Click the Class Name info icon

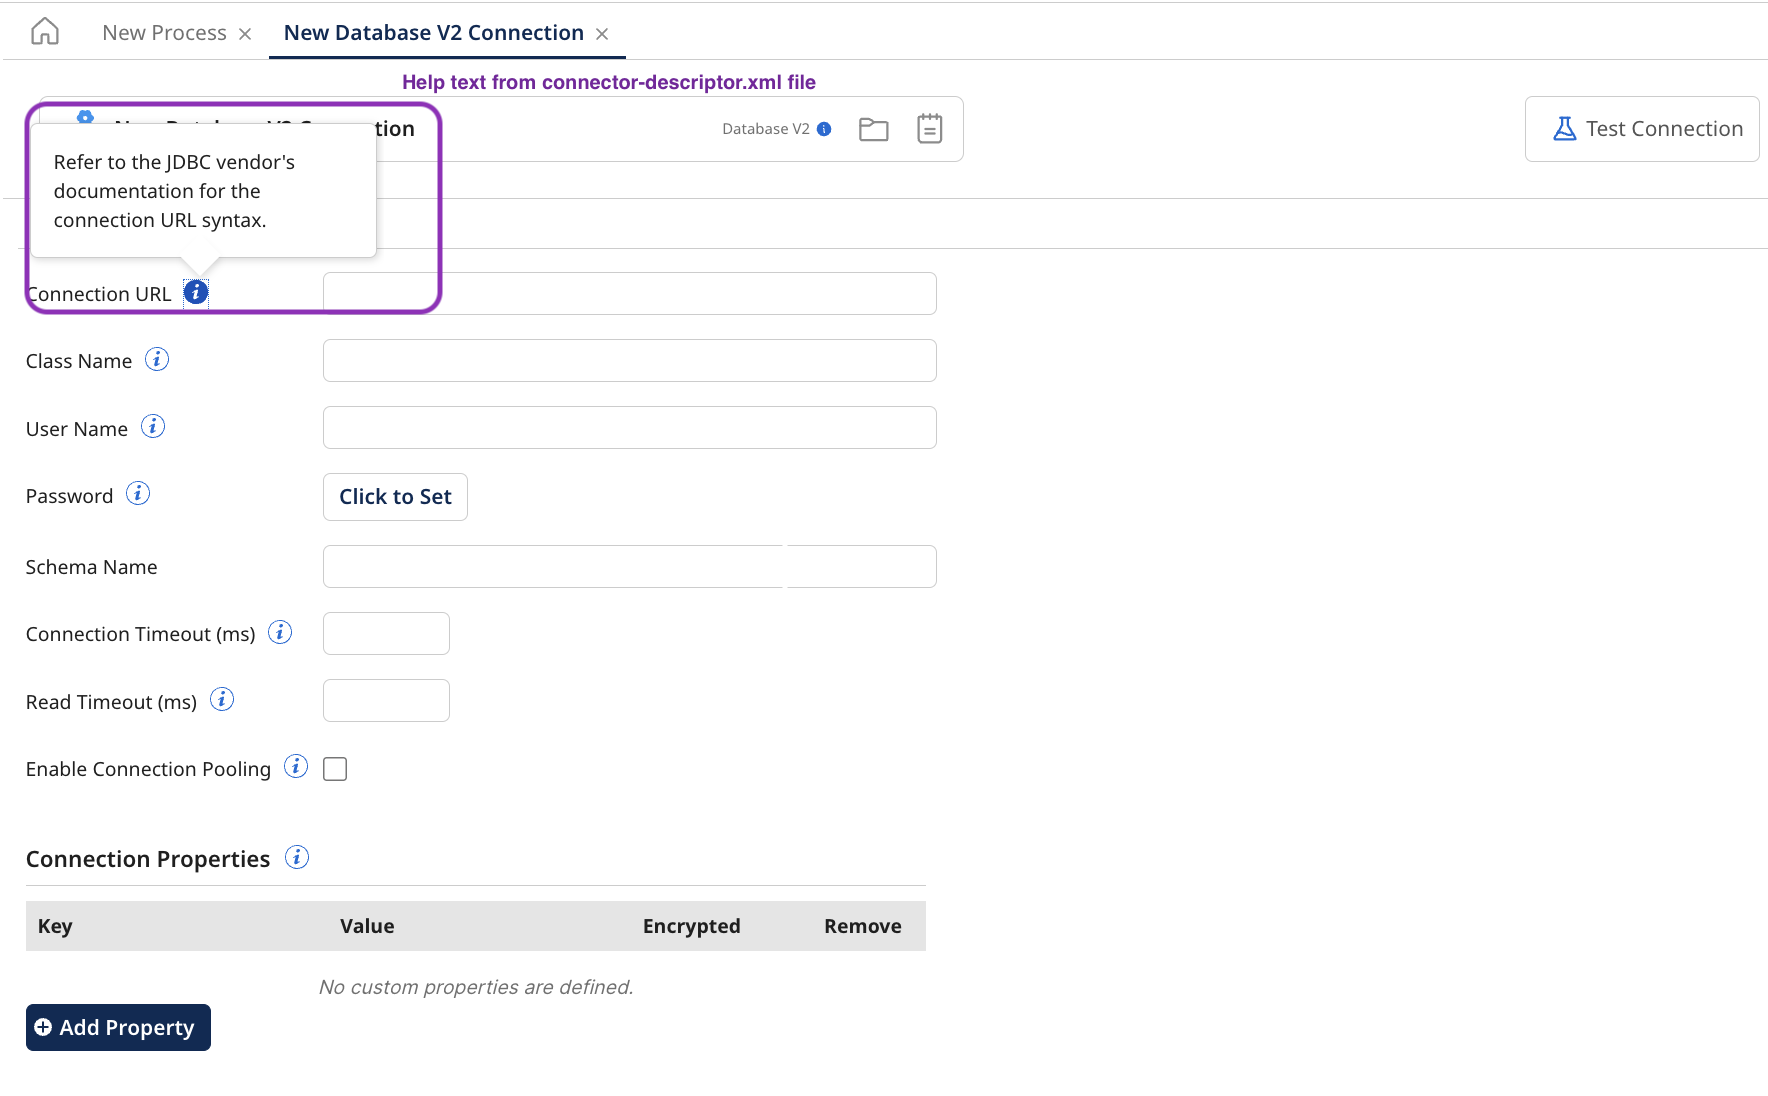(x=157, y=359)
